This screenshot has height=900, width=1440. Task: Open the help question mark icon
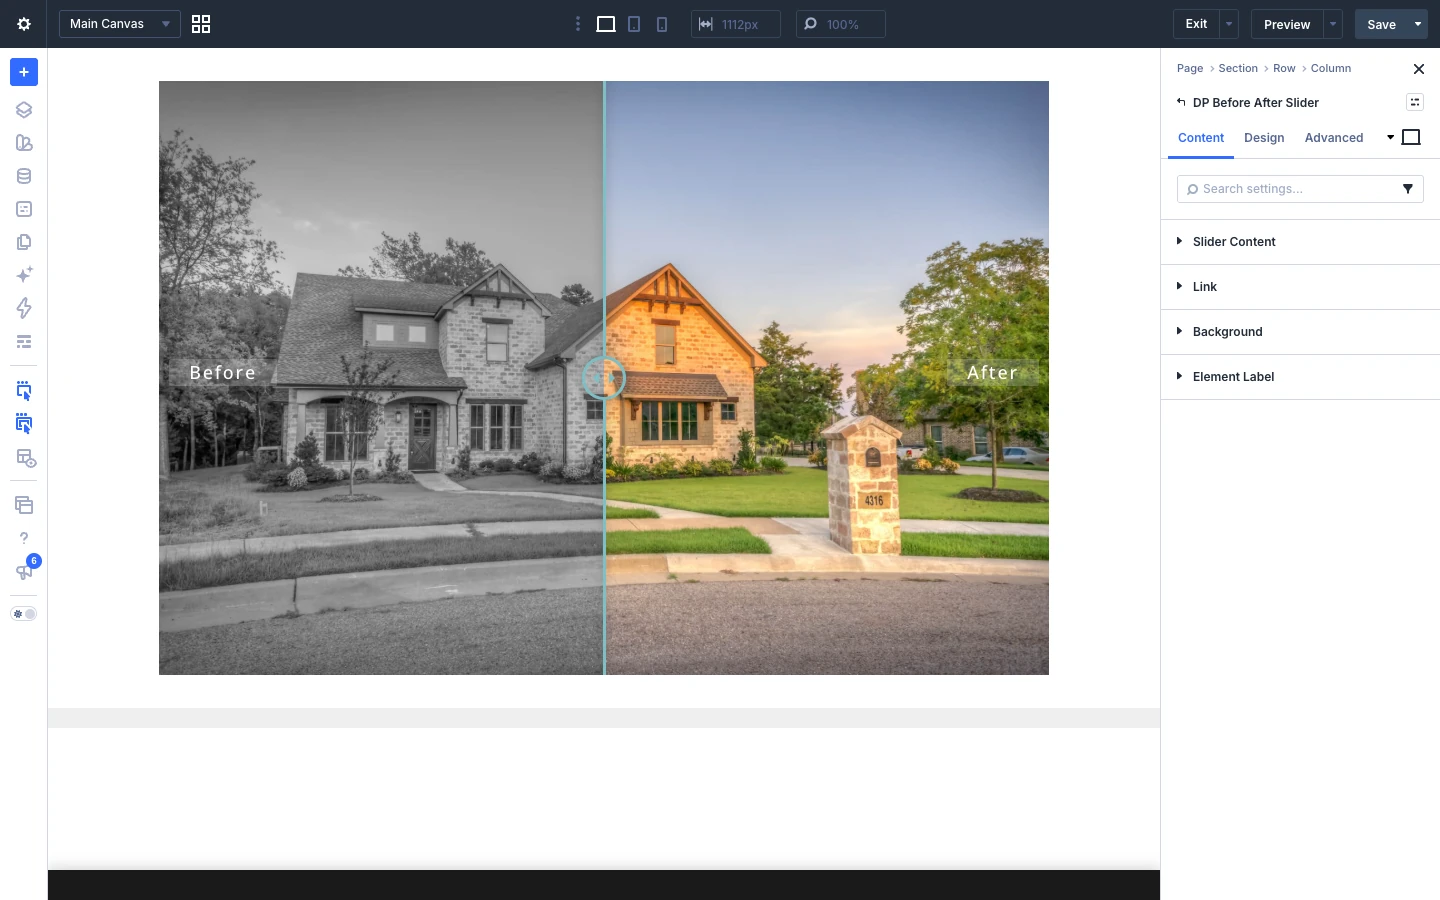(24, 538)
